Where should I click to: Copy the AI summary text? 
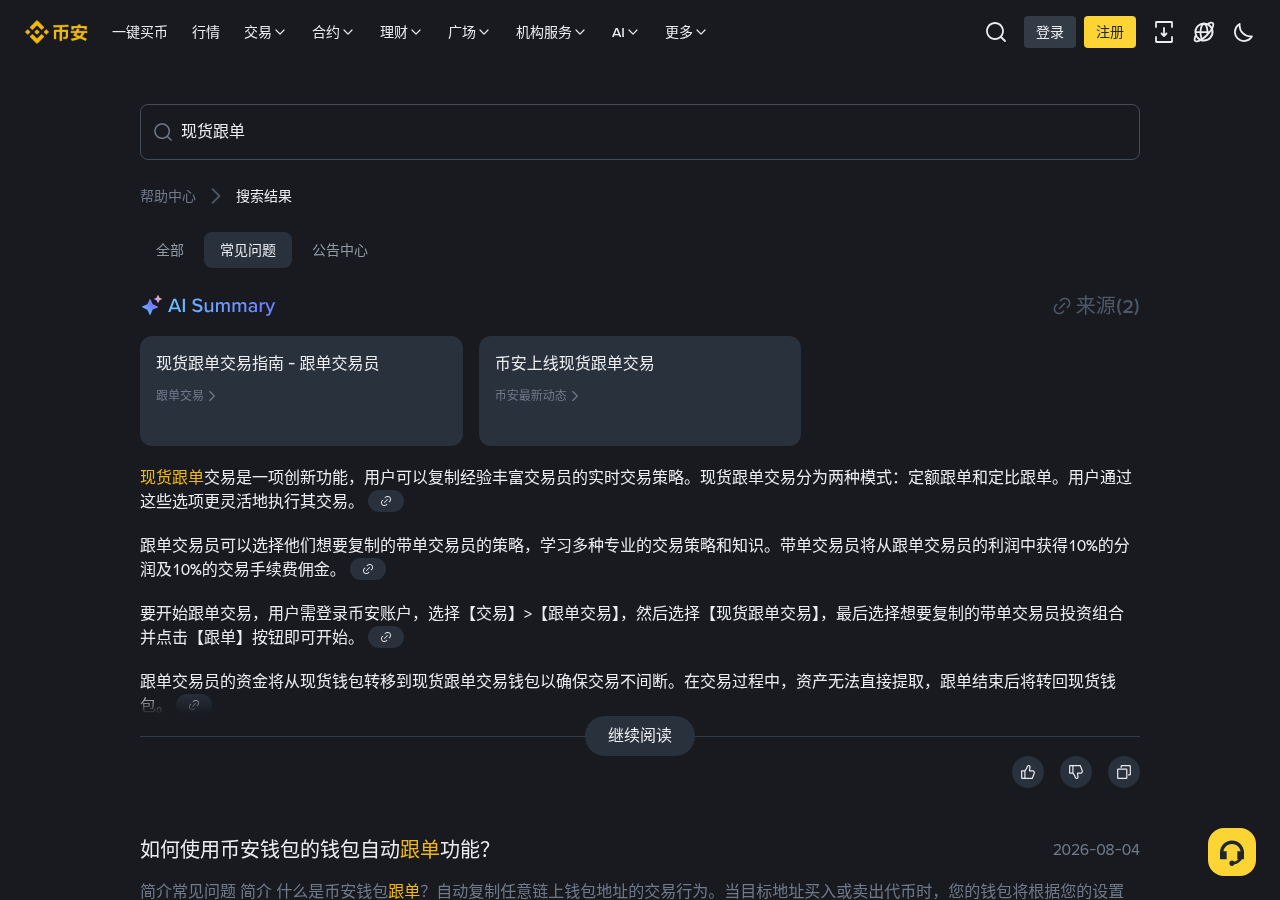tap(1124, 772)
